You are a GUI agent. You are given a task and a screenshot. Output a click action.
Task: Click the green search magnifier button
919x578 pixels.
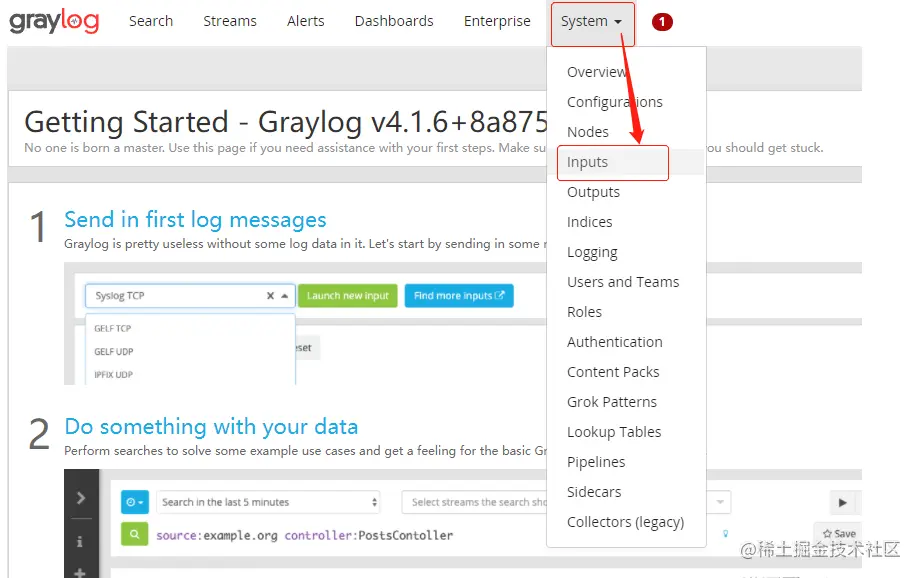[x=135, y=534]
